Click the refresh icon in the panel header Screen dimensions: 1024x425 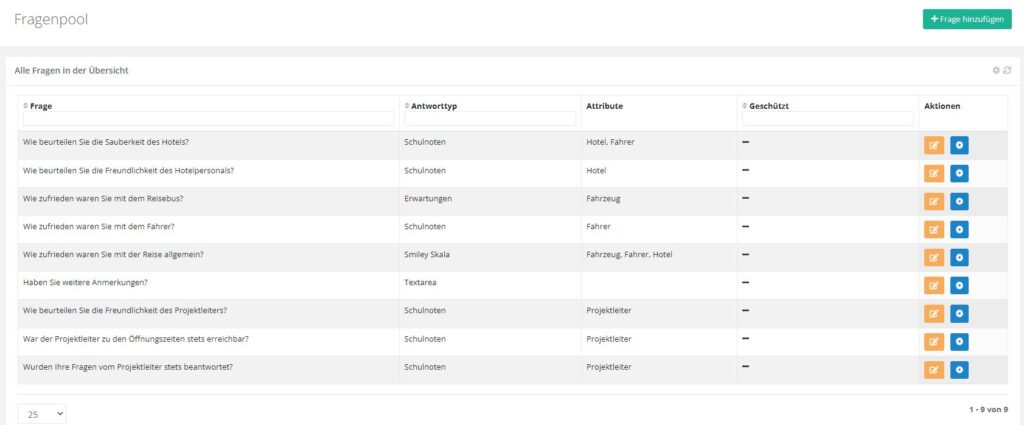click(1007, 70)
